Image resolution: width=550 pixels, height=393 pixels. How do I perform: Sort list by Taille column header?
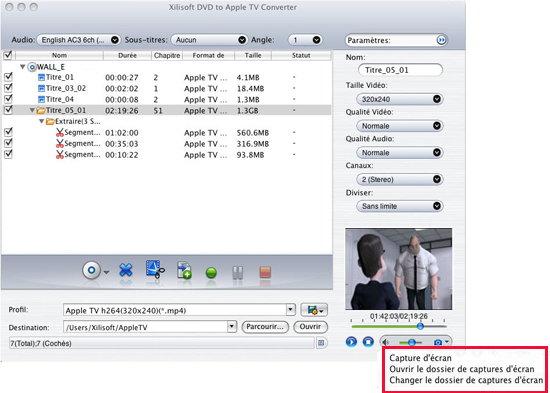coord(253,55)
